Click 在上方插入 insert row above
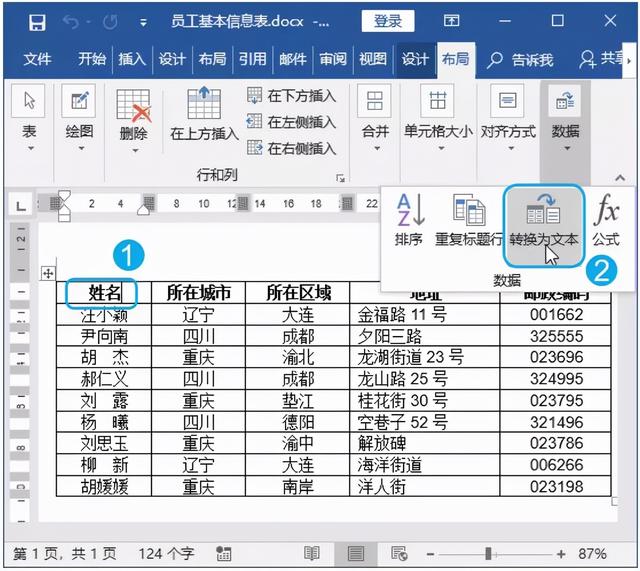Screen dimensions: 640x571 coord(204,114)
